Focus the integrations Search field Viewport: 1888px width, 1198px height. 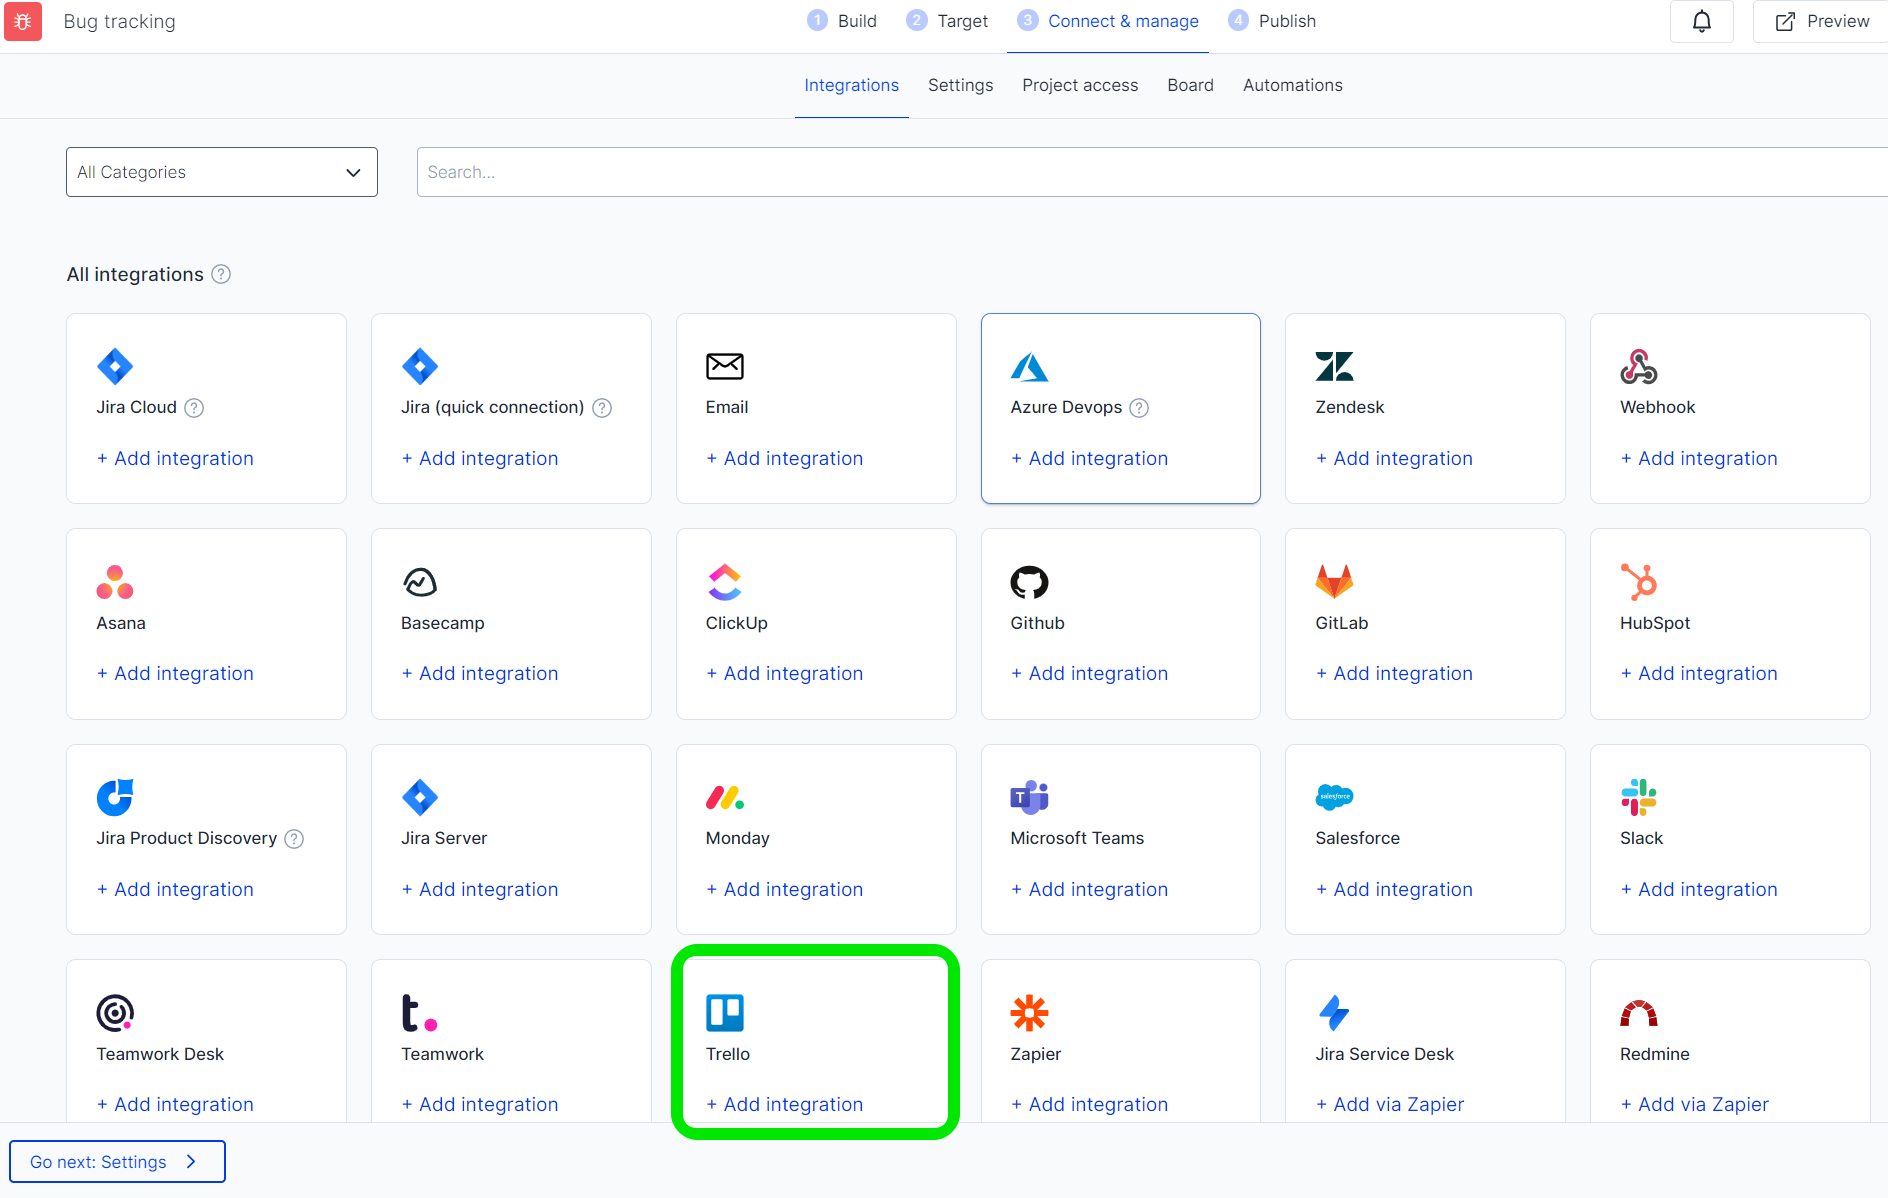[1152, 172]
